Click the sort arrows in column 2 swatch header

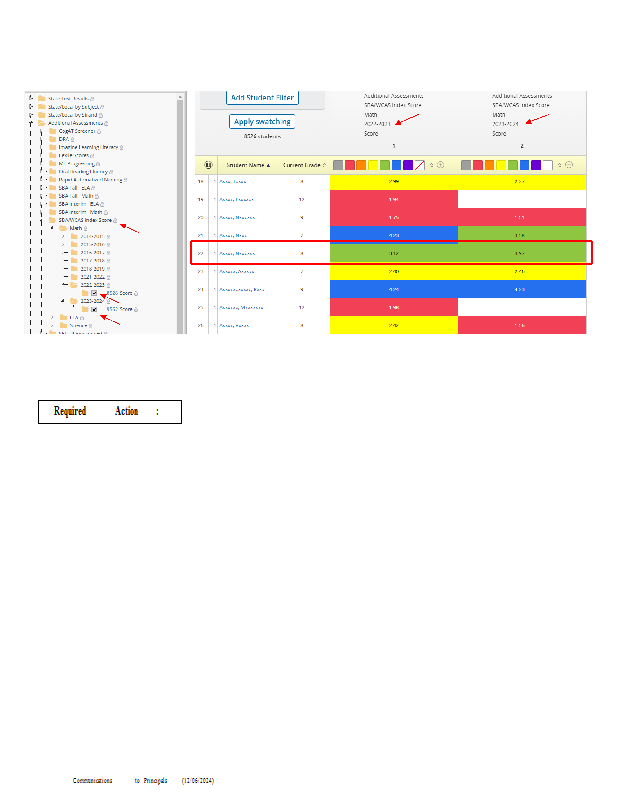560,165
